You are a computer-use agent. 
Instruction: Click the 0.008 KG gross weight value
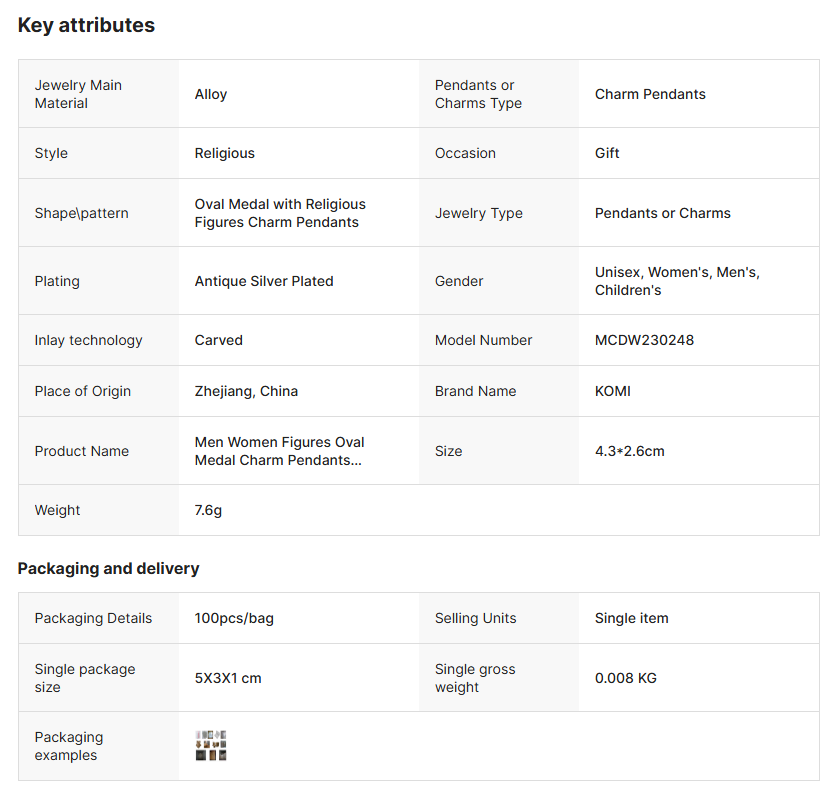coord(625,678)
